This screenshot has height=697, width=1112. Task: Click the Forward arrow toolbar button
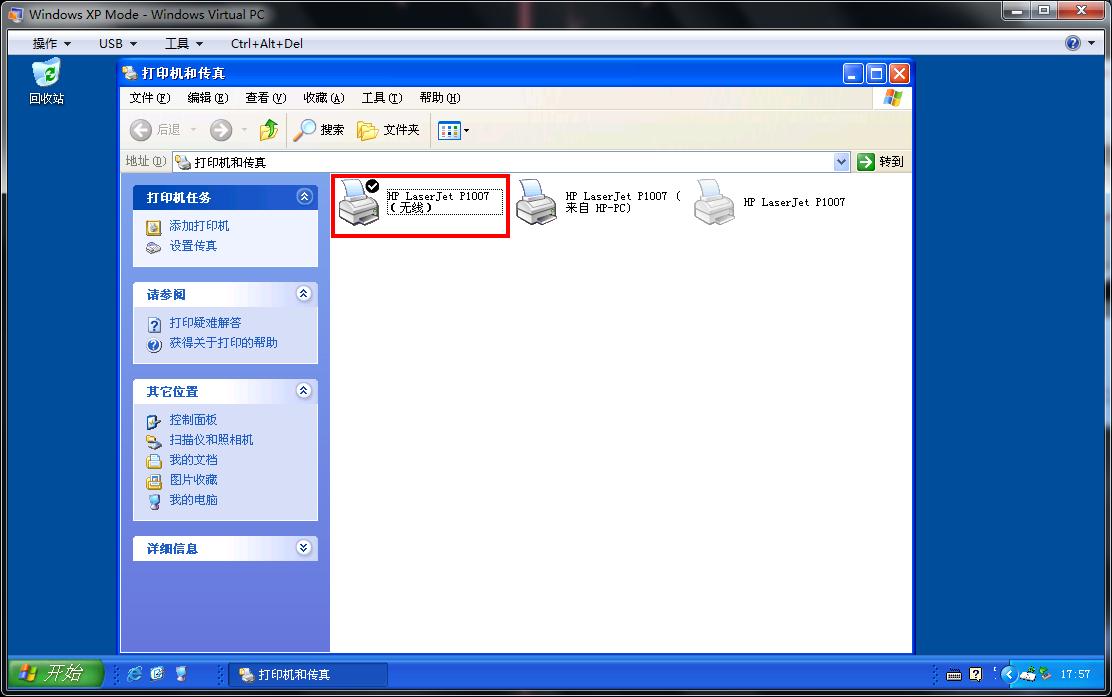click(x=221, y=130)
